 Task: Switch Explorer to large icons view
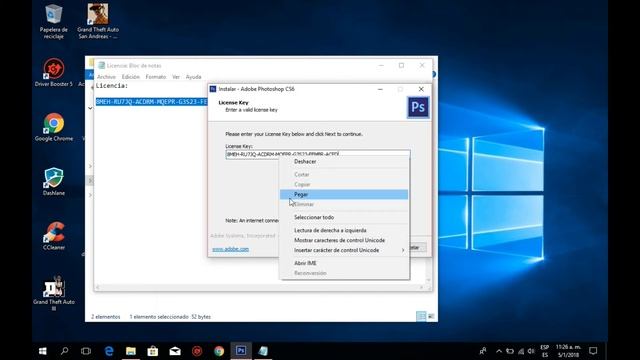point(431,316)
